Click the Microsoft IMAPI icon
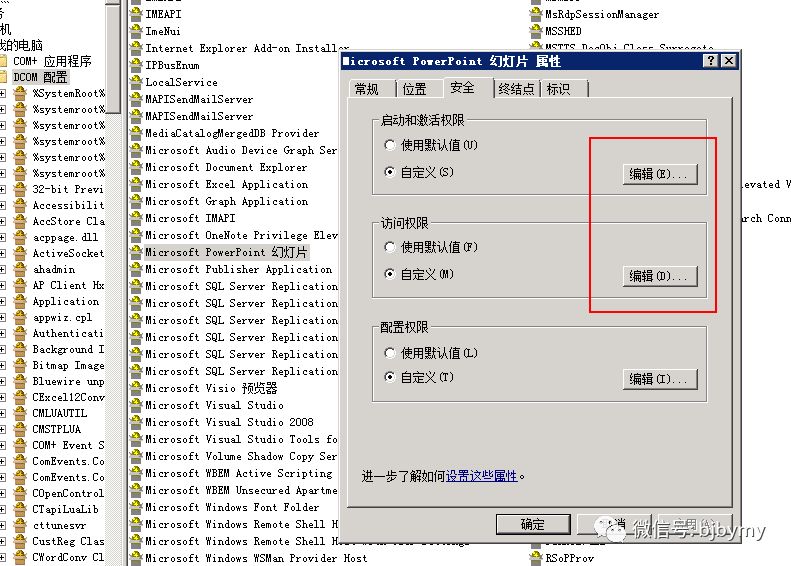 coord(136,218)
